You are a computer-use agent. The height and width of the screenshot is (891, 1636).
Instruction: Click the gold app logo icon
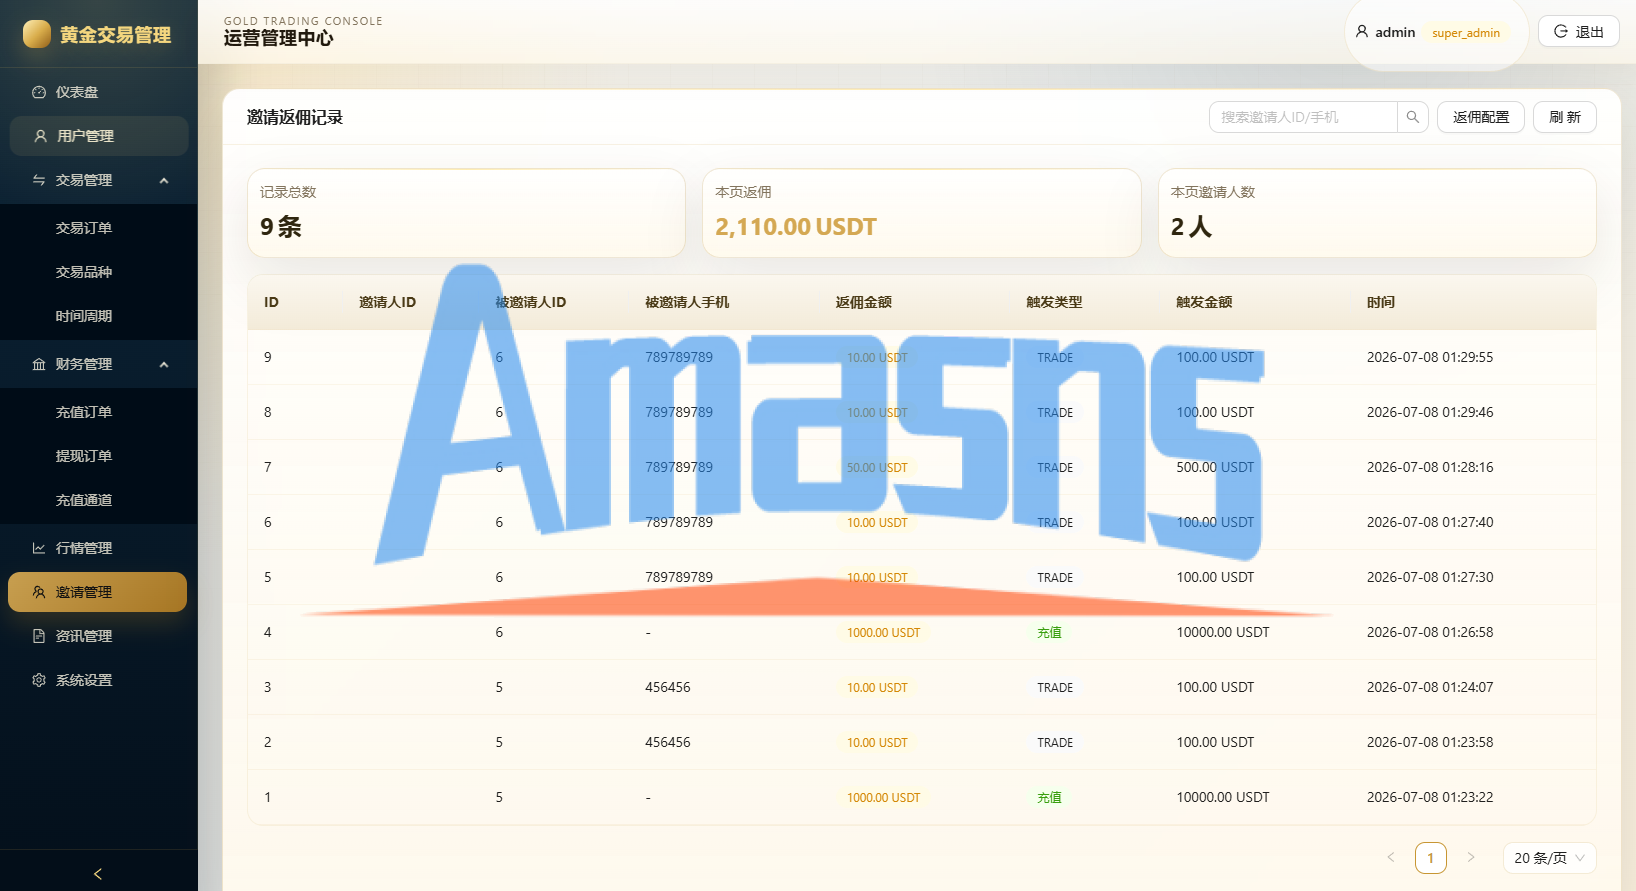click(37, 34)
